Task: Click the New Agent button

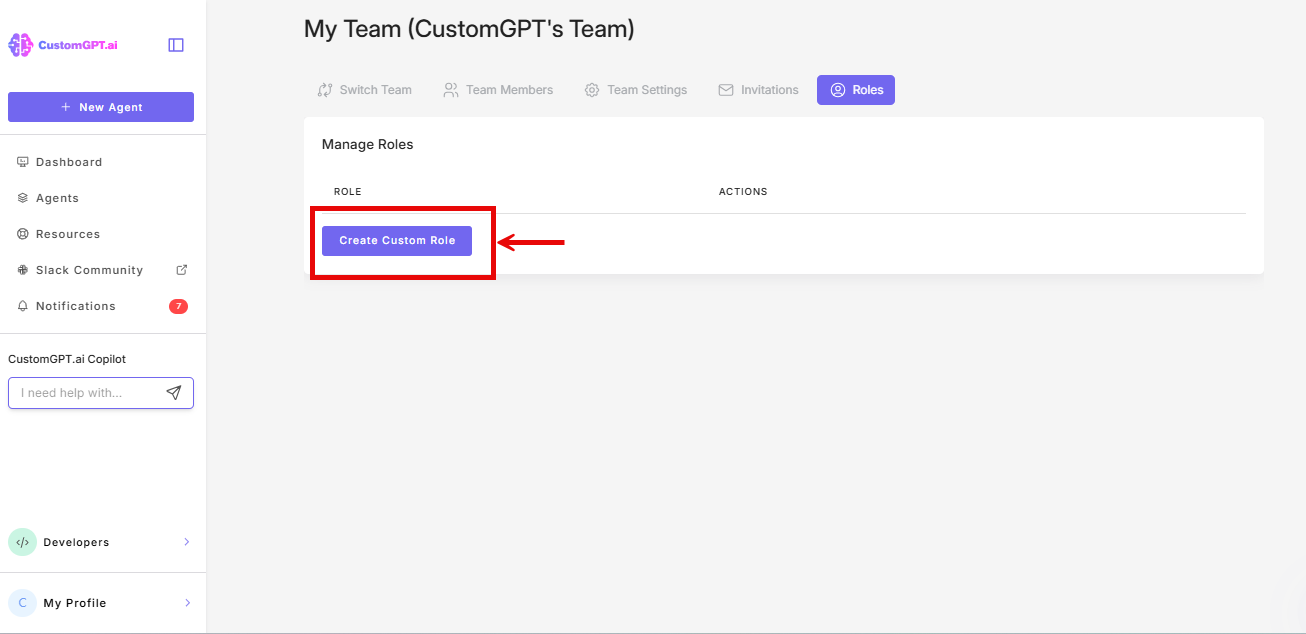Action: coord(100,106)
